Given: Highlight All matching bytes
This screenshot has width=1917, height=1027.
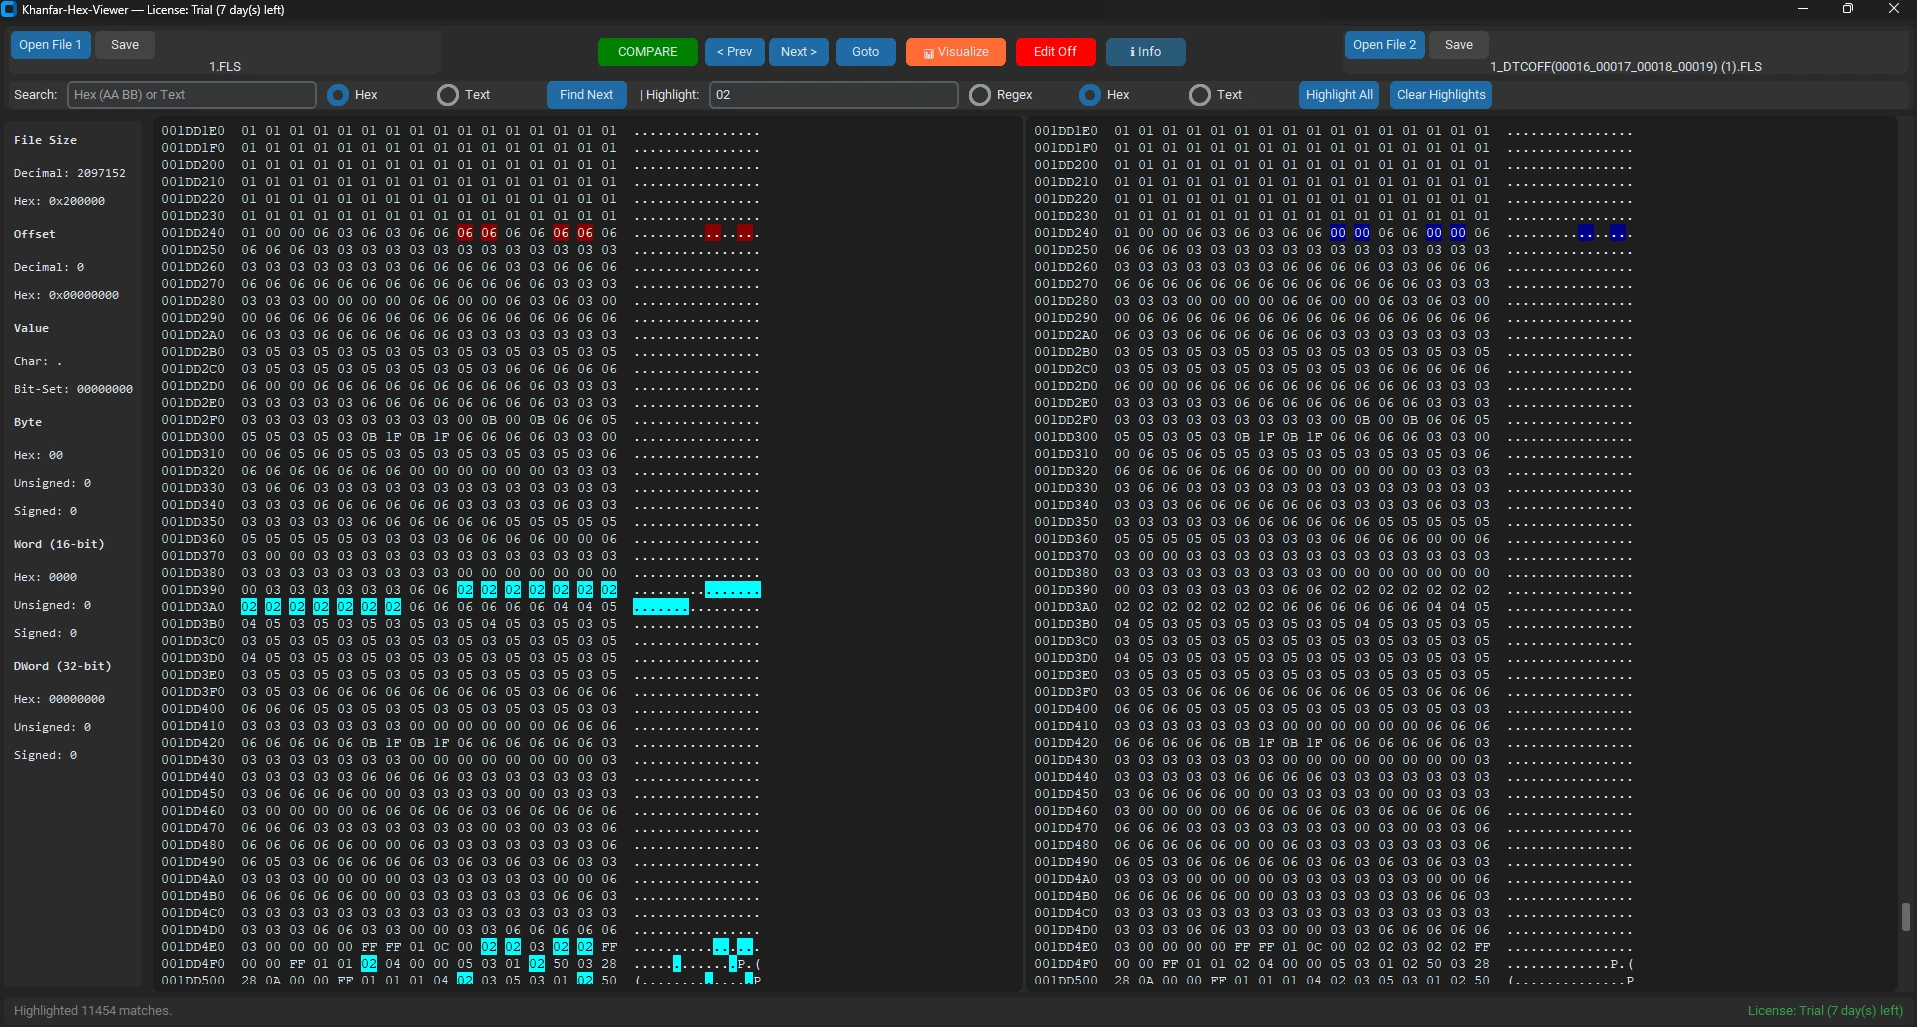Looking at the screenshot, I should [x=1338, y=95].
